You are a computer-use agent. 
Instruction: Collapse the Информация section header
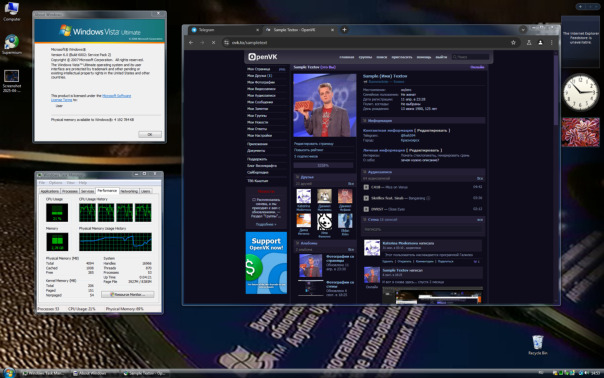tap(423, 121)
